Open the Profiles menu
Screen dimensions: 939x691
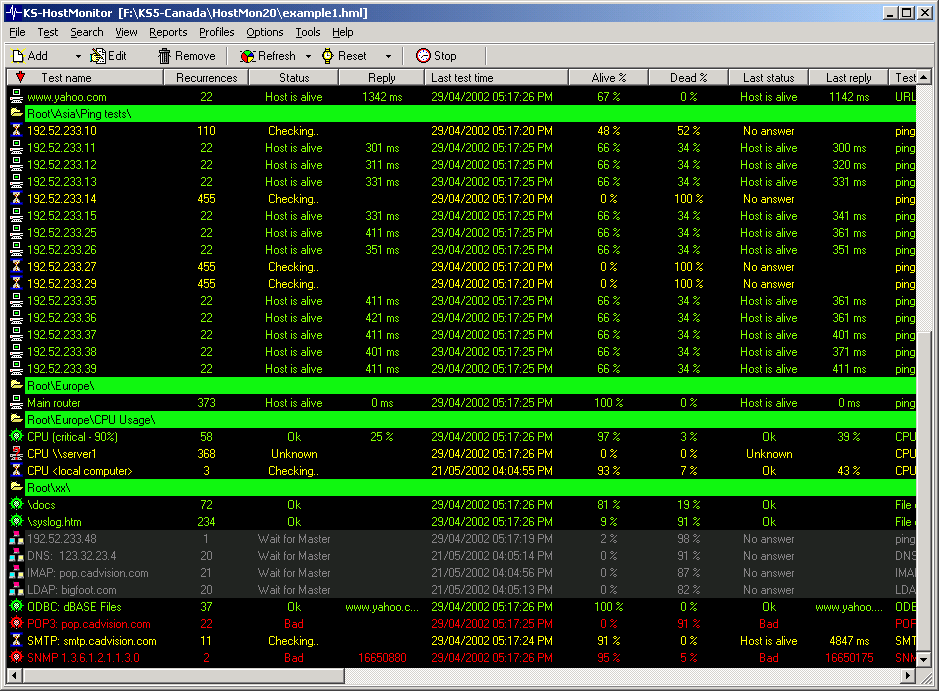click(x=216, y=32)
